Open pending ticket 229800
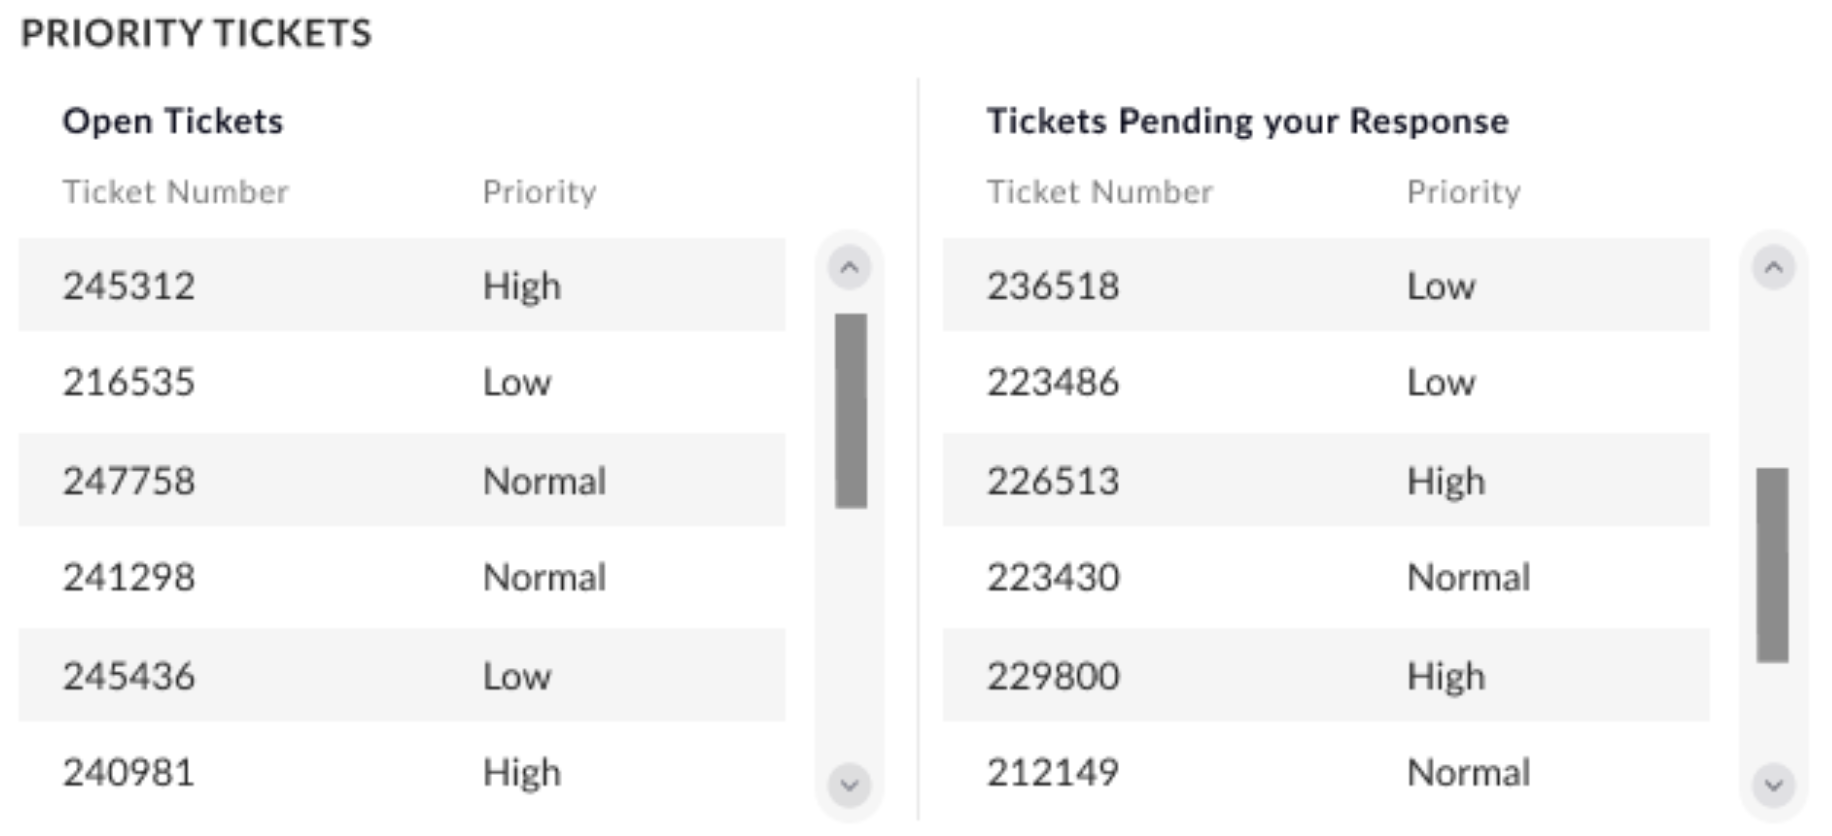Screen dimensions: 1832x836 [x=1053, y=676]
